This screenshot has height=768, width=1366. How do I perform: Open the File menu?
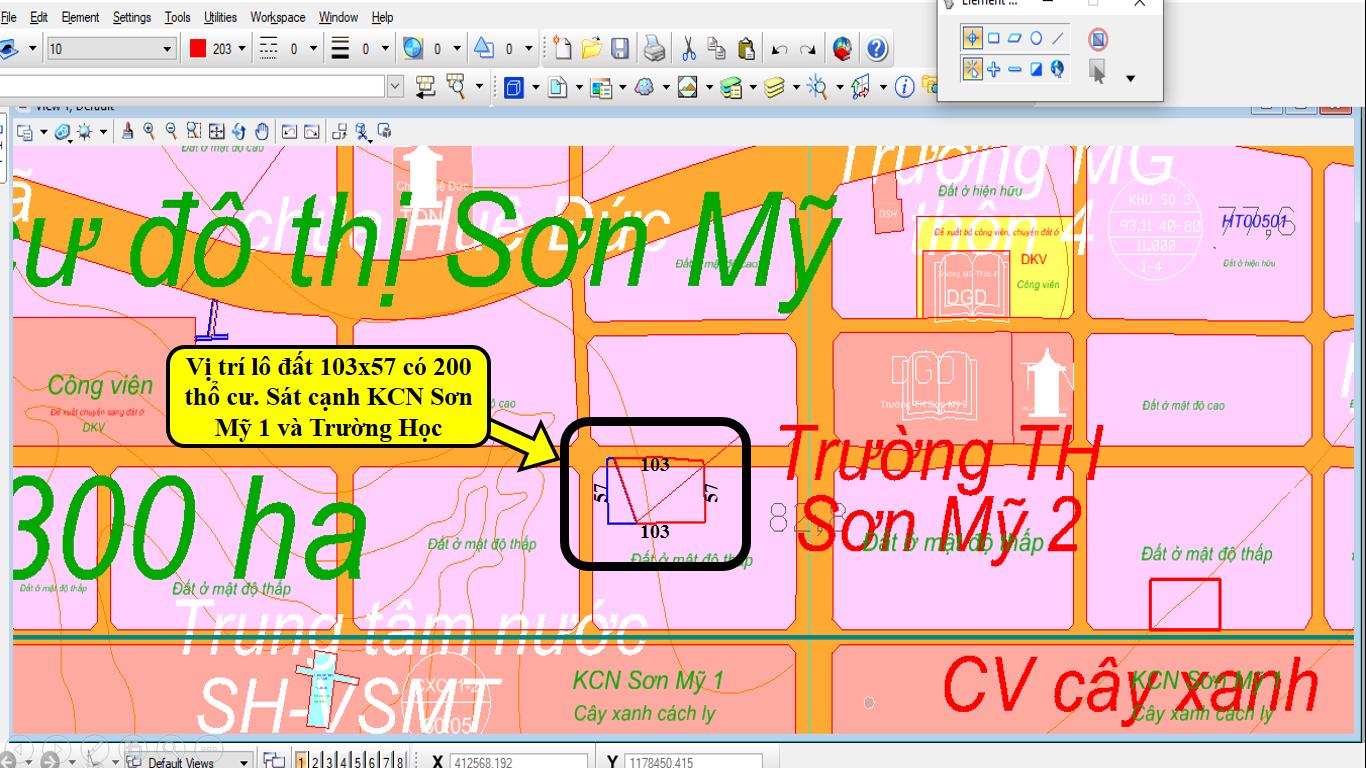click(x=10, y=17)
